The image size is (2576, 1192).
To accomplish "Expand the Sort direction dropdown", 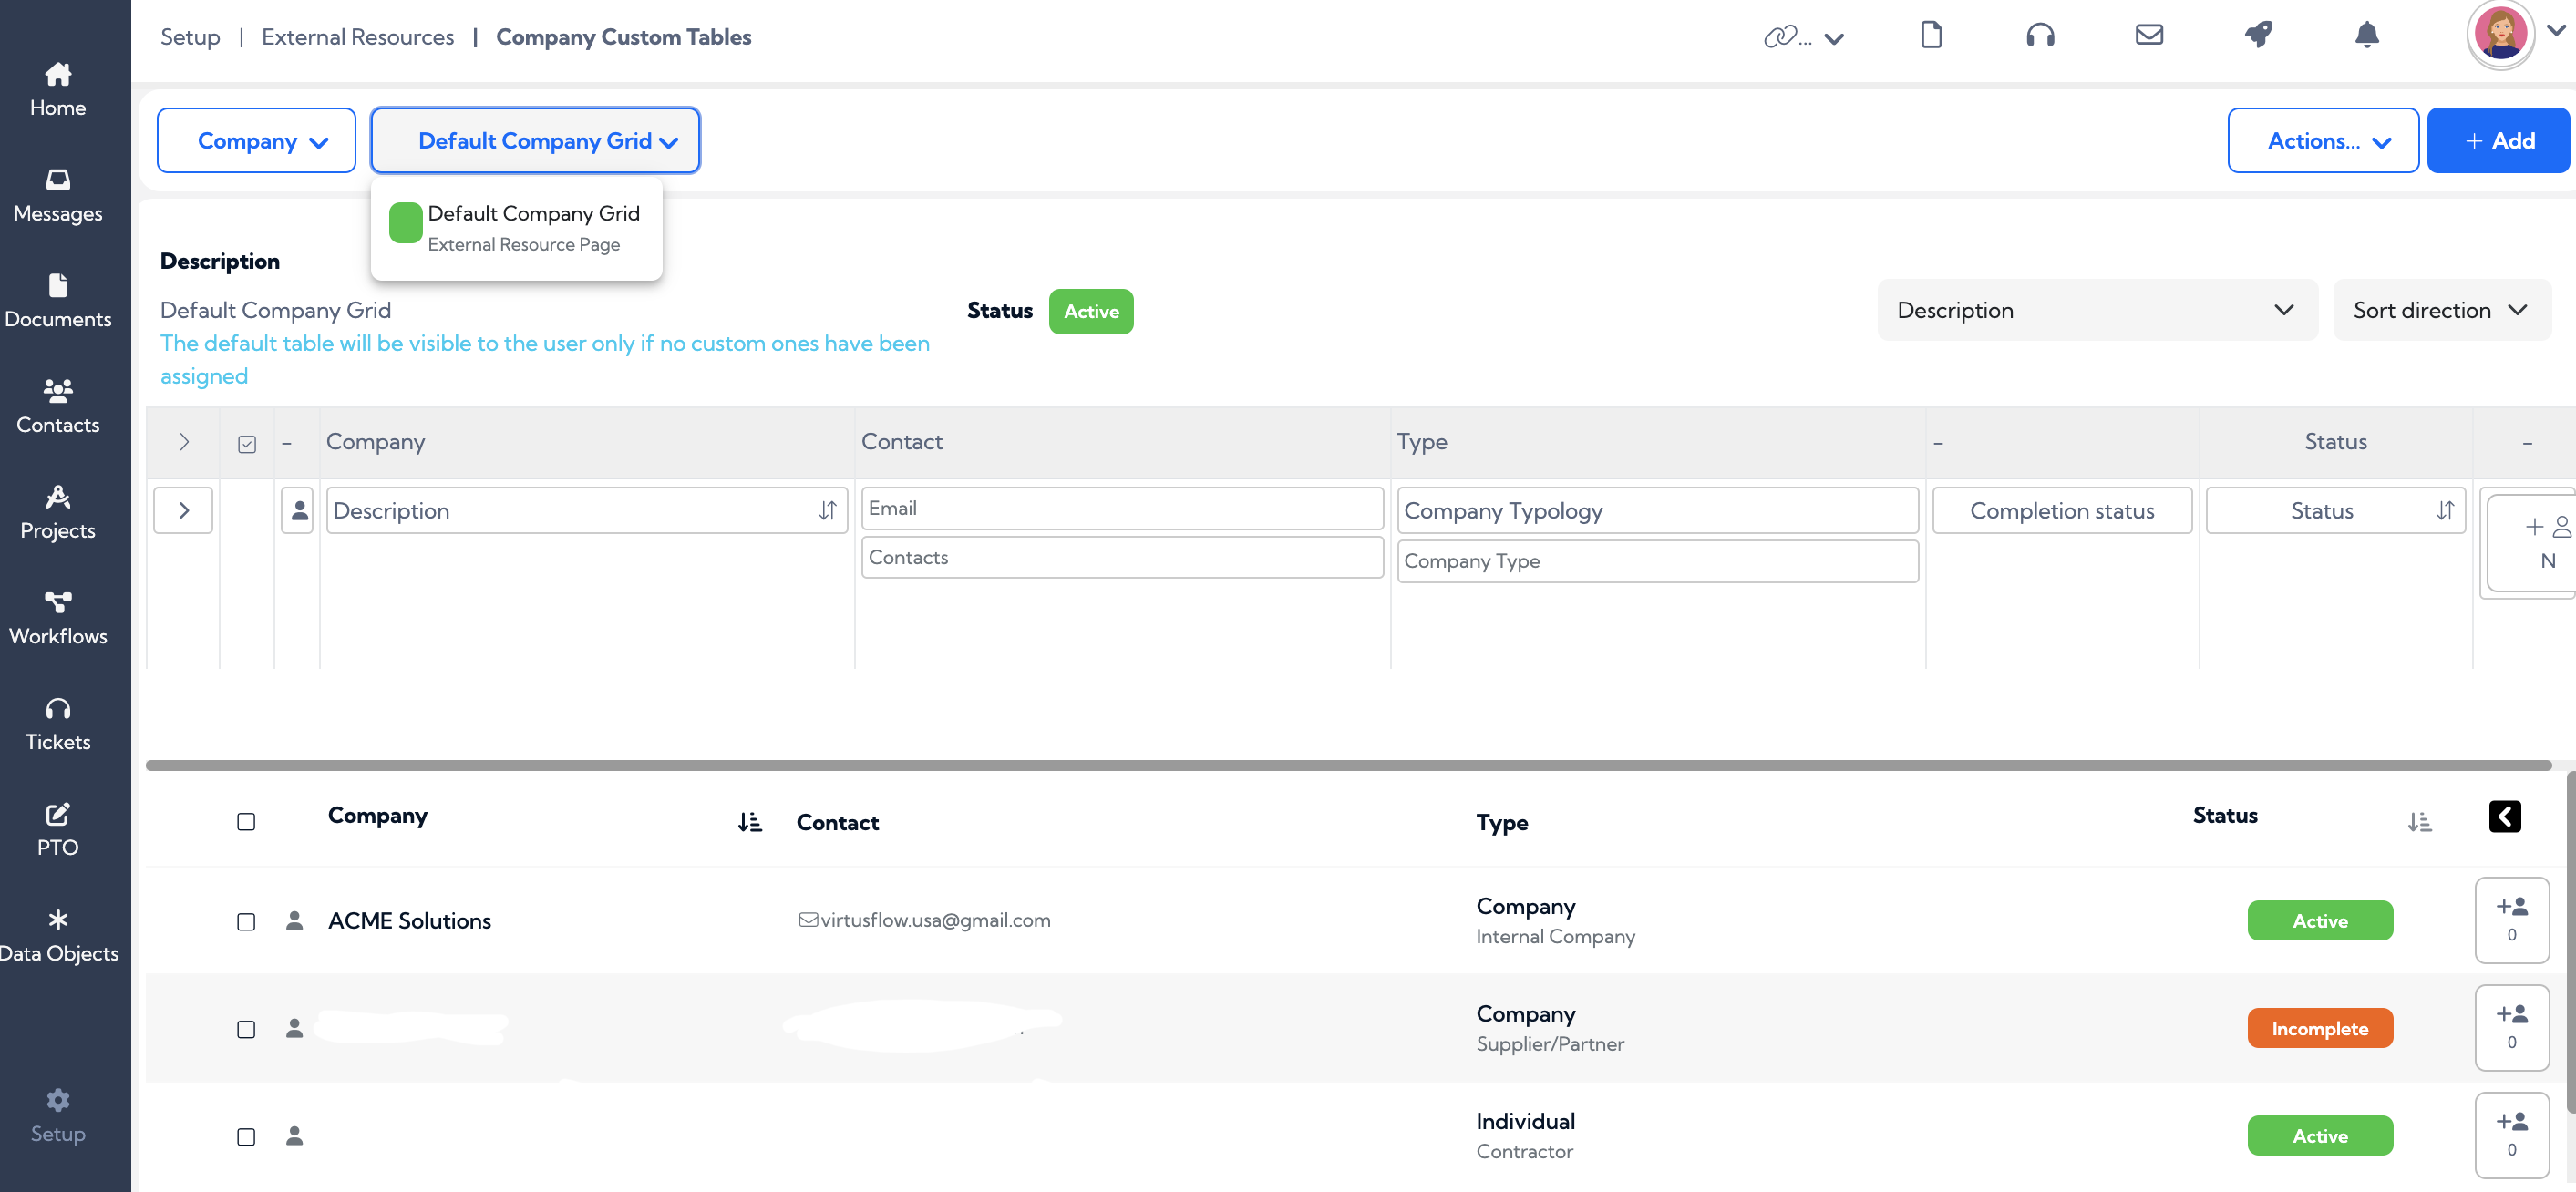I will (x=2441, y=310).
